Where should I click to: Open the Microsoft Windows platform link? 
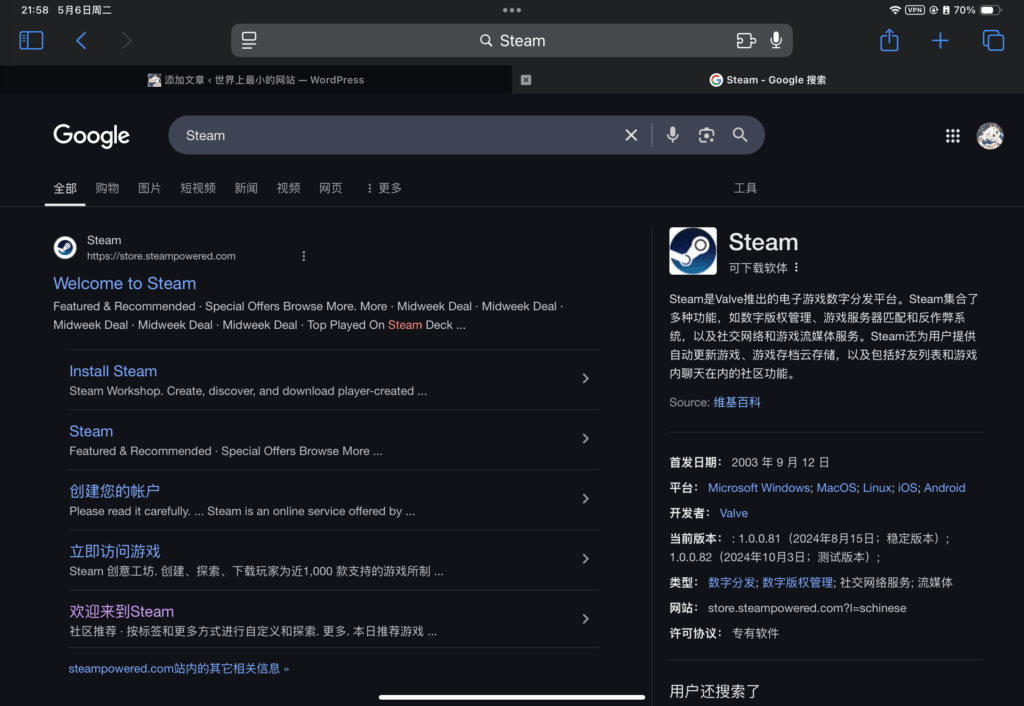point(758,488)
